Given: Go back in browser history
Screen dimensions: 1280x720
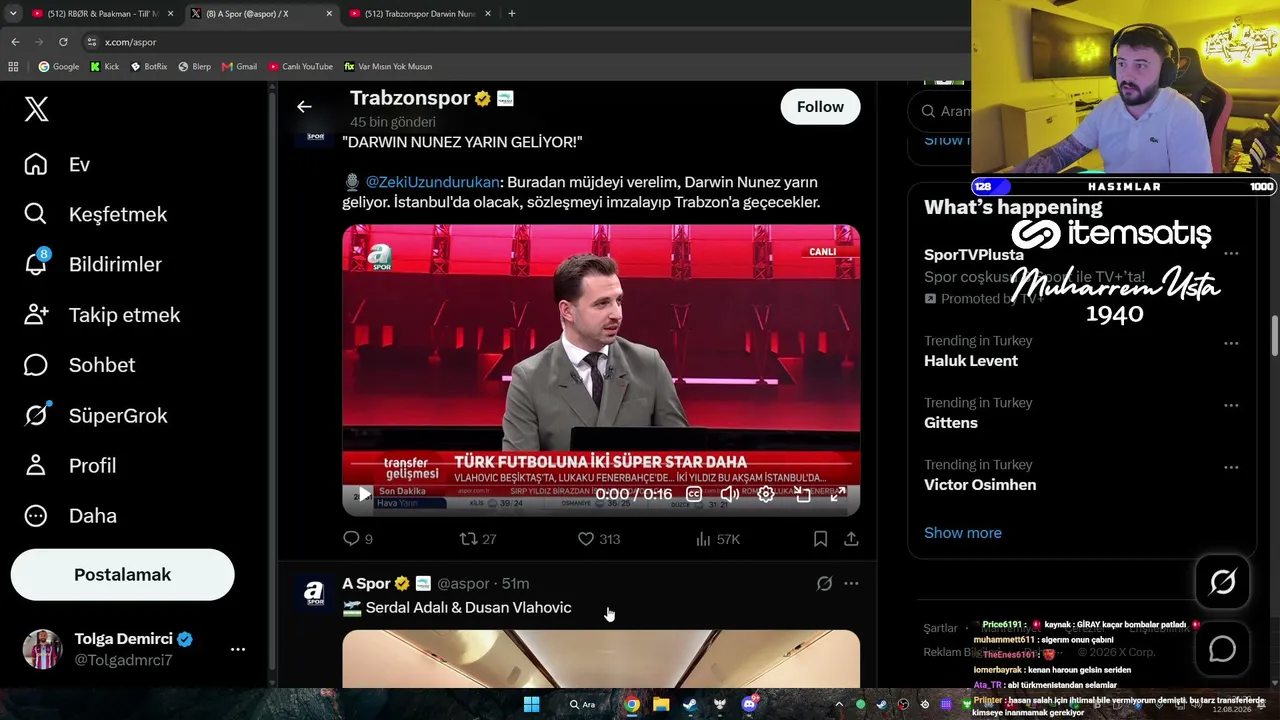Looking at the screenshot, I should point(15,42).
